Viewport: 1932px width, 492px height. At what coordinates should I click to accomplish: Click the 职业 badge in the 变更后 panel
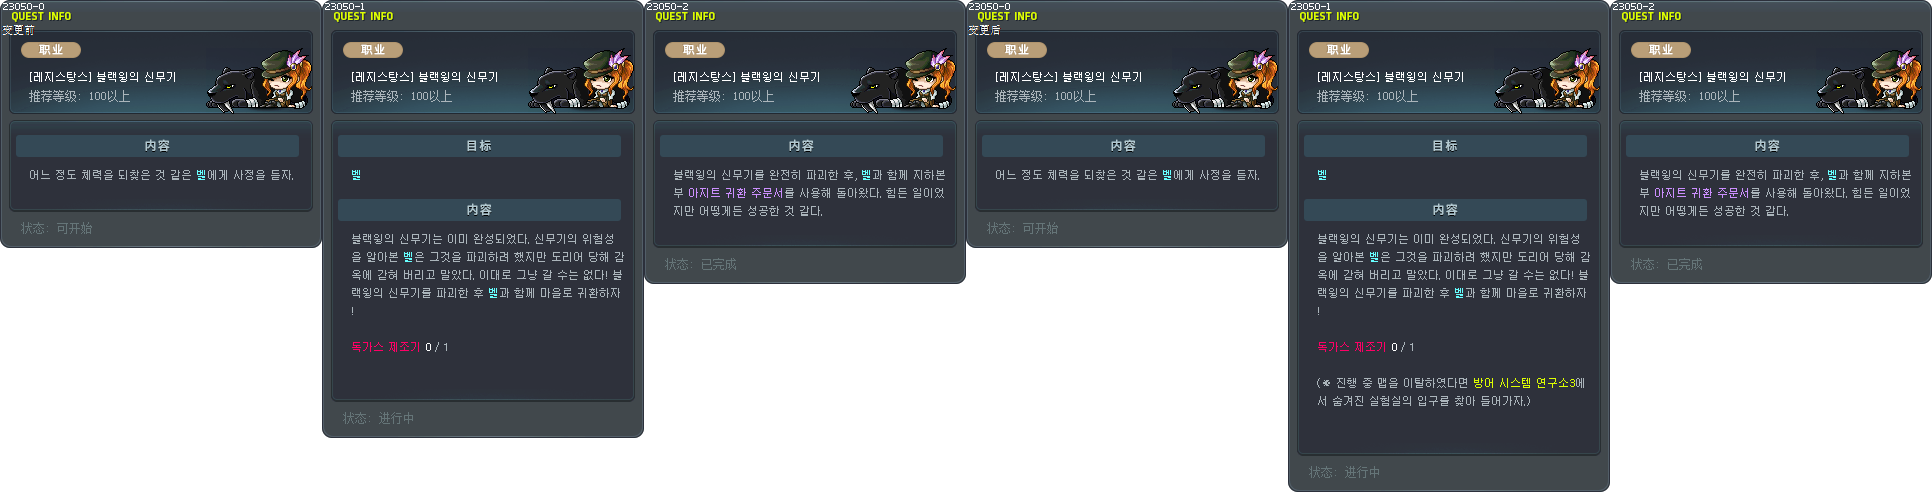(1017, 50)
